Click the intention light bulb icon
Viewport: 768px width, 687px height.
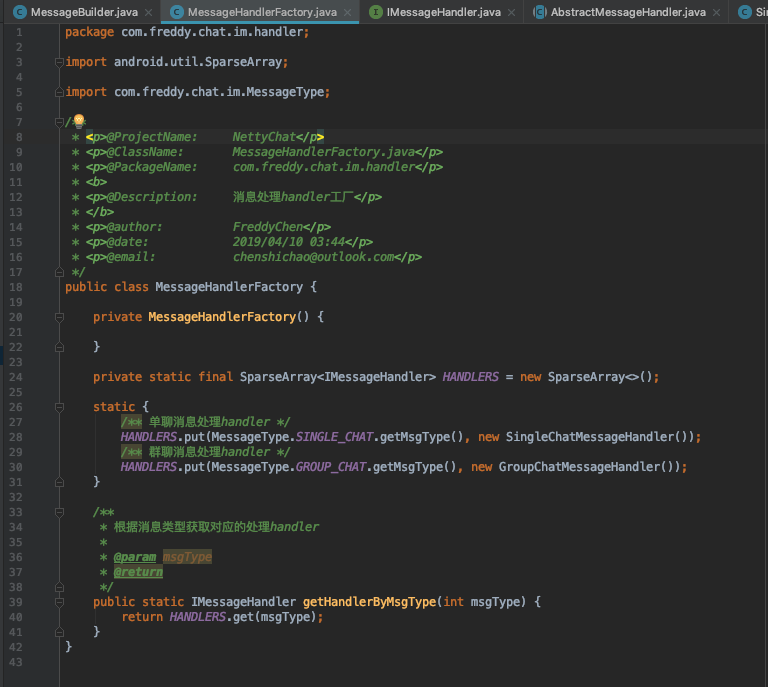click(x=79, y=120)
